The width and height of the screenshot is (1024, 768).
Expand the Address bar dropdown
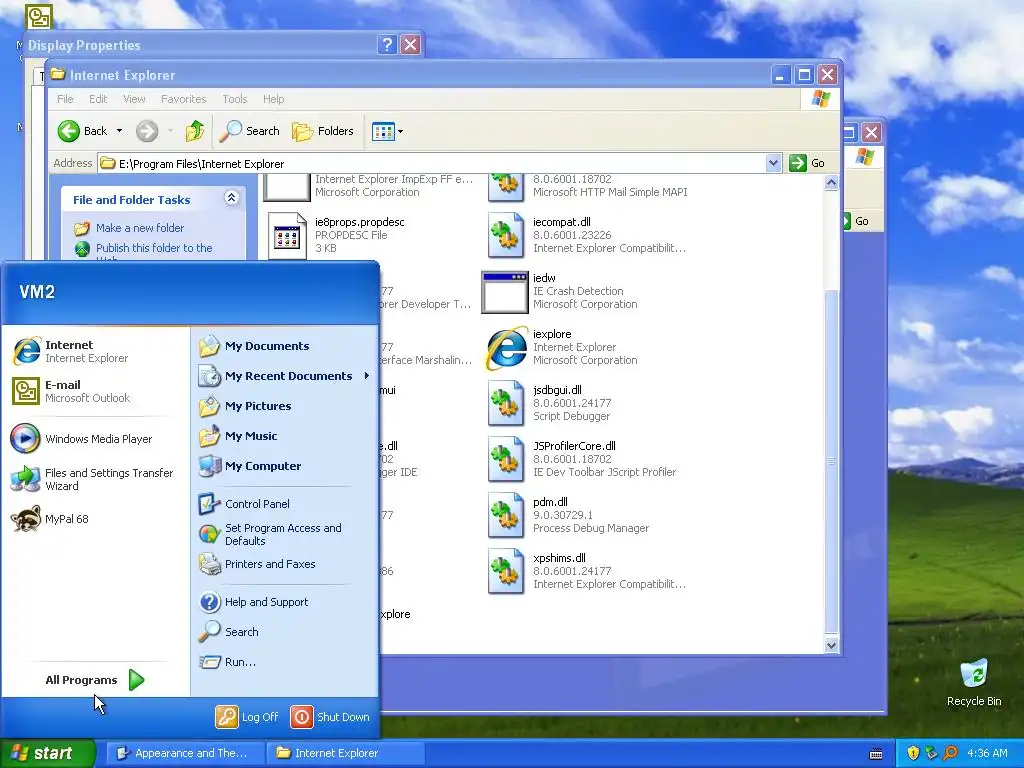tap(773, 163)
